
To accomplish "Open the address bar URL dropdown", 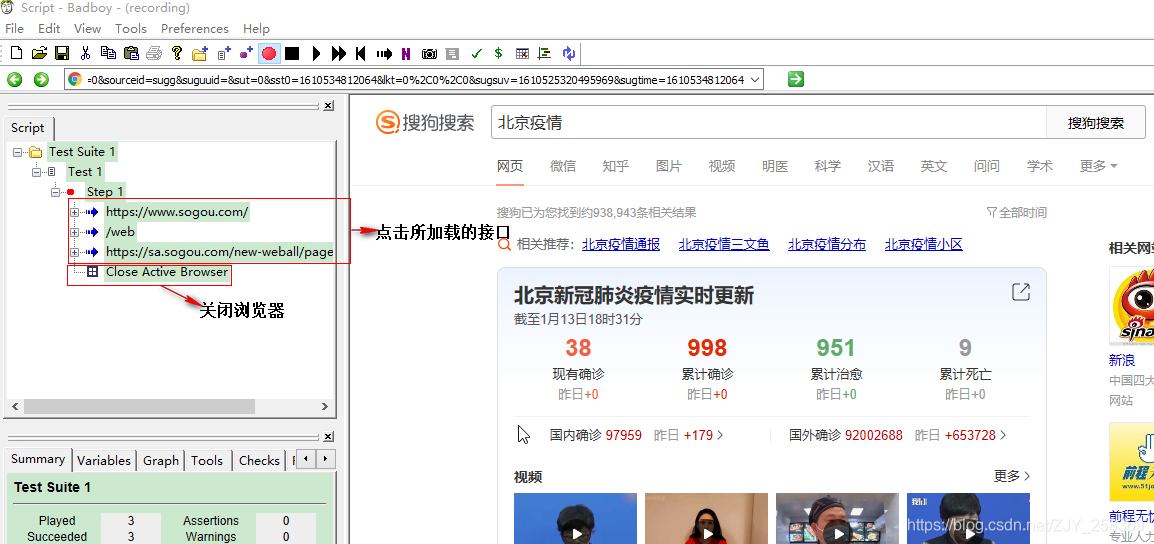I will (755, 80).
